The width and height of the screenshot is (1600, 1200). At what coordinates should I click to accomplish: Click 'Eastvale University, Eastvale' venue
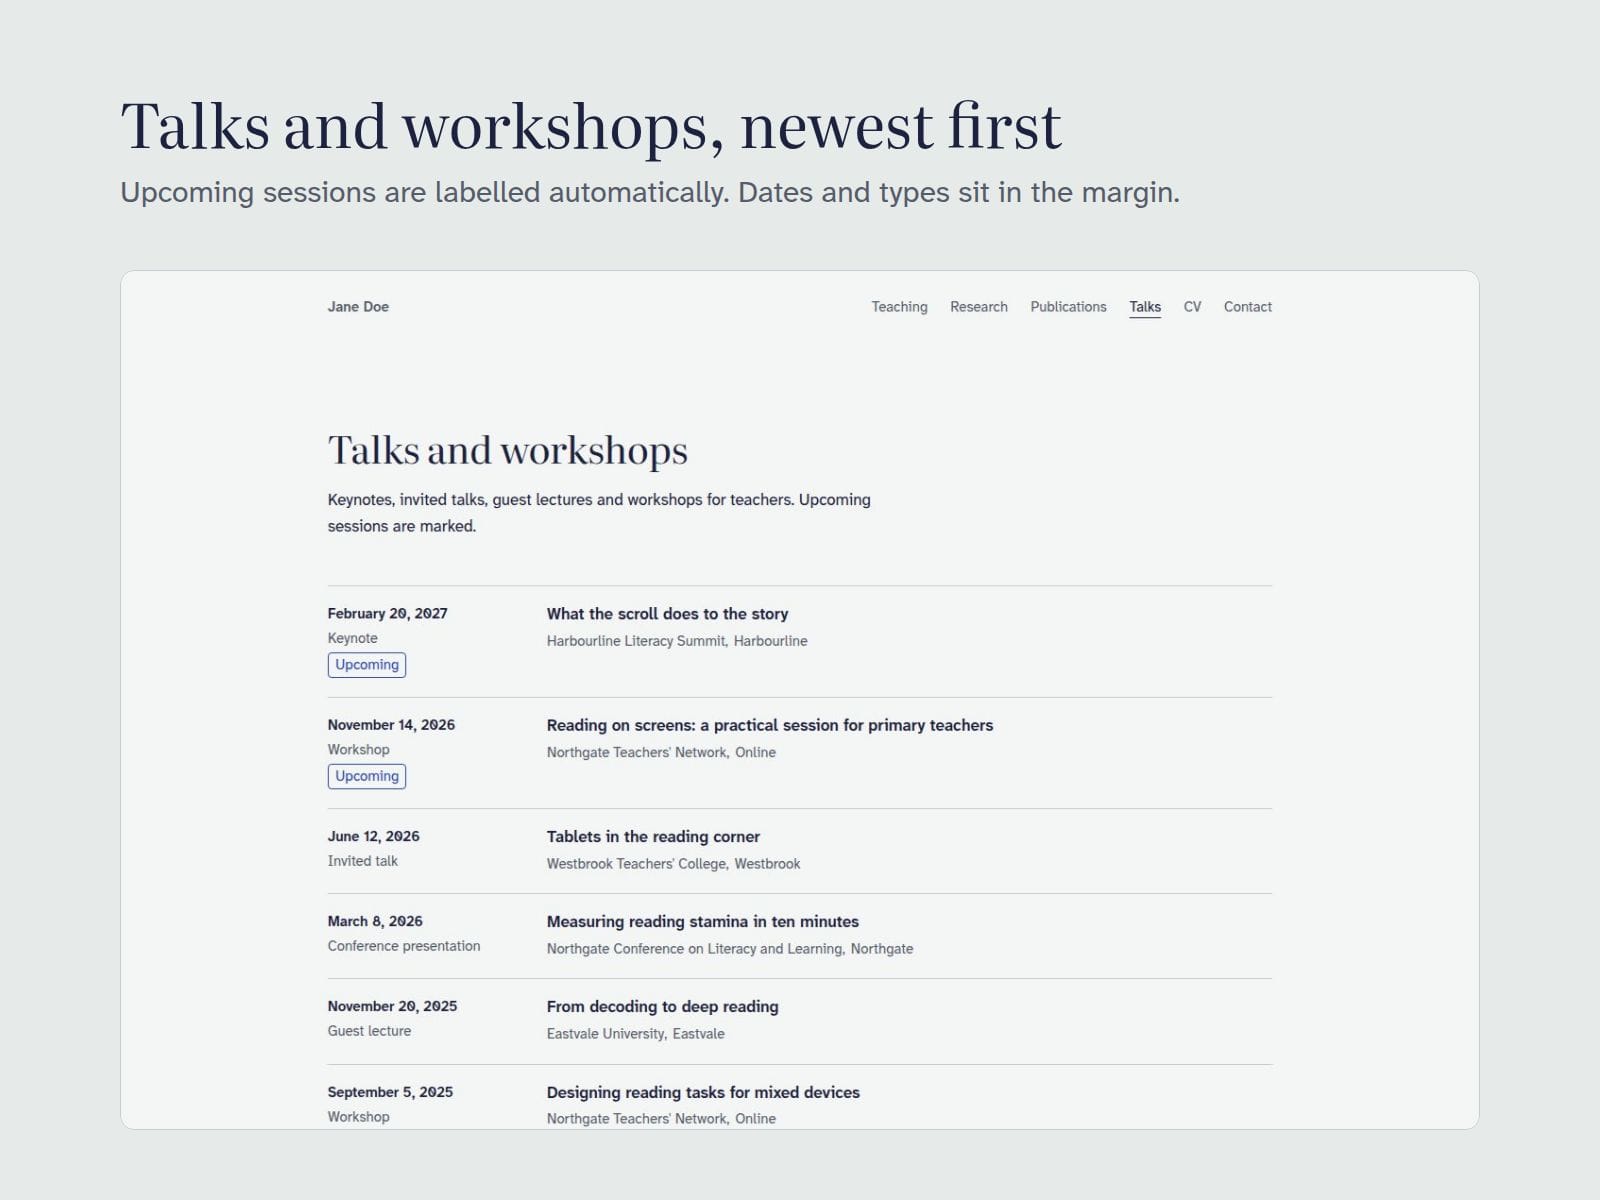tap(635, 1034)
